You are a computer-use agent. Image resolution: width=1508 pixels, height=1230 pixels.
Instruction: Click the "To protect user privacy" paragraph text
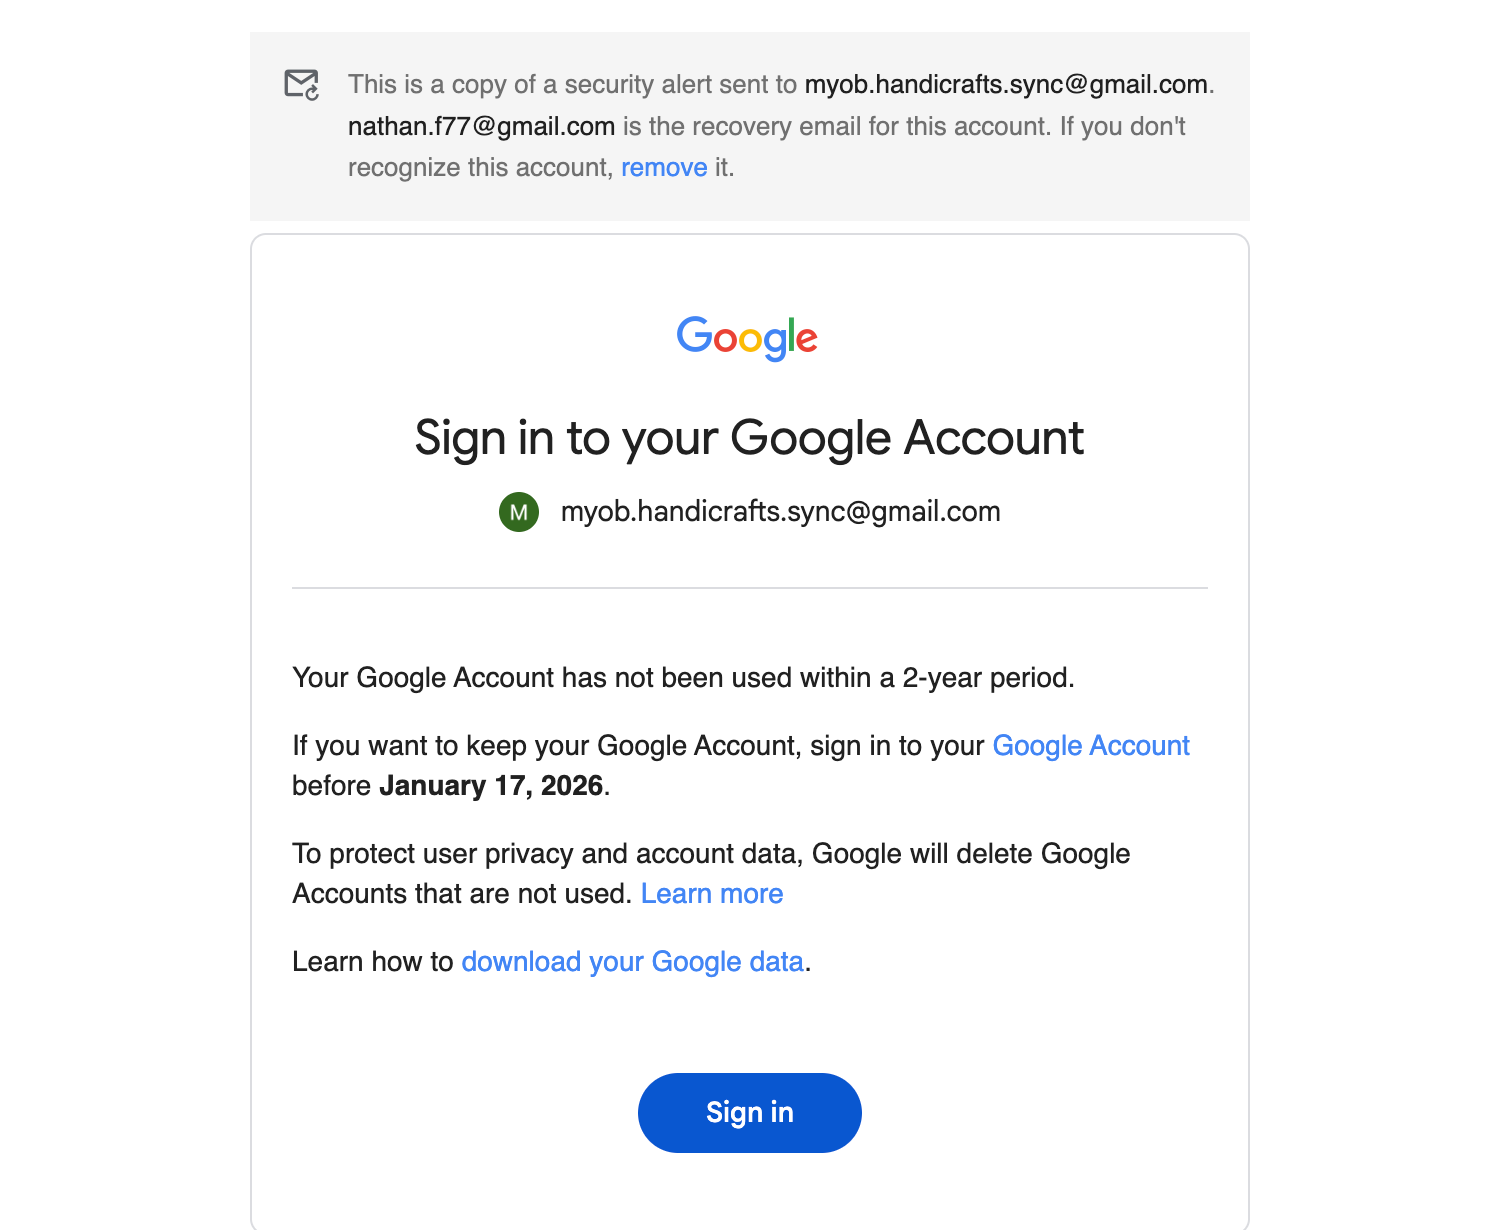pos(710,854)
